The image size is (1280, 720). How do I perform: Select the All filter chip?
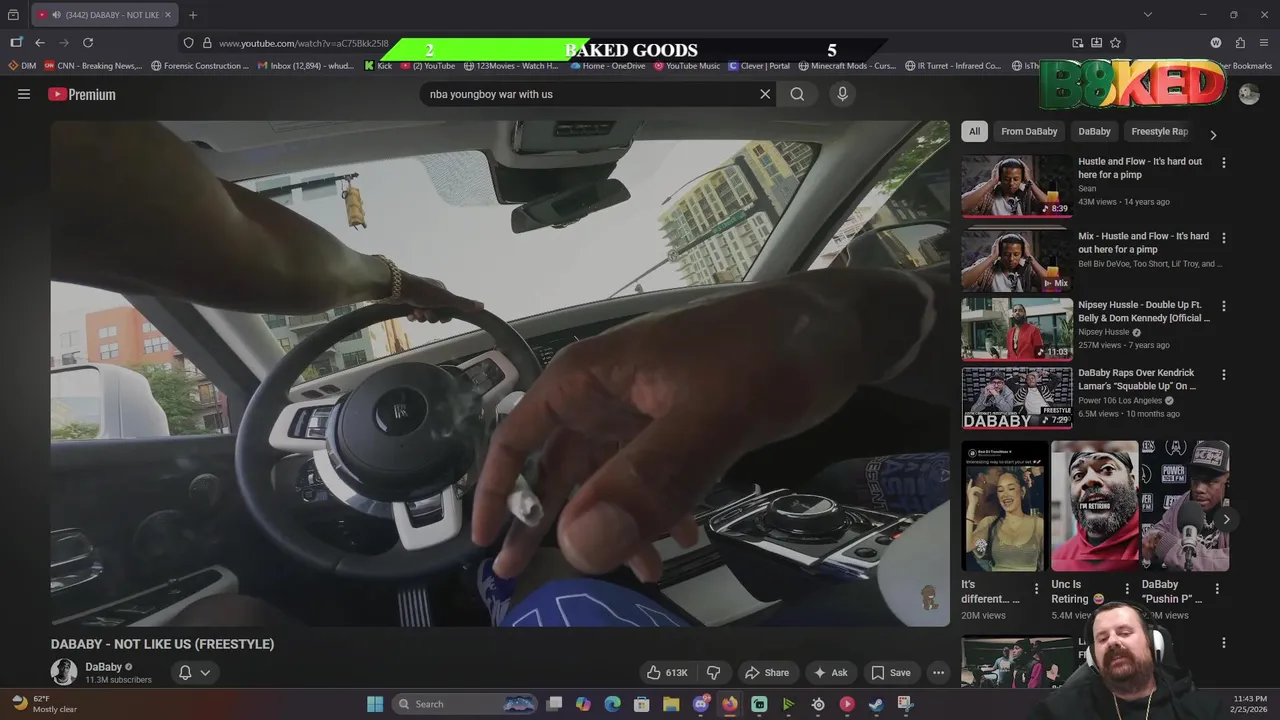[x=974, y=131]
